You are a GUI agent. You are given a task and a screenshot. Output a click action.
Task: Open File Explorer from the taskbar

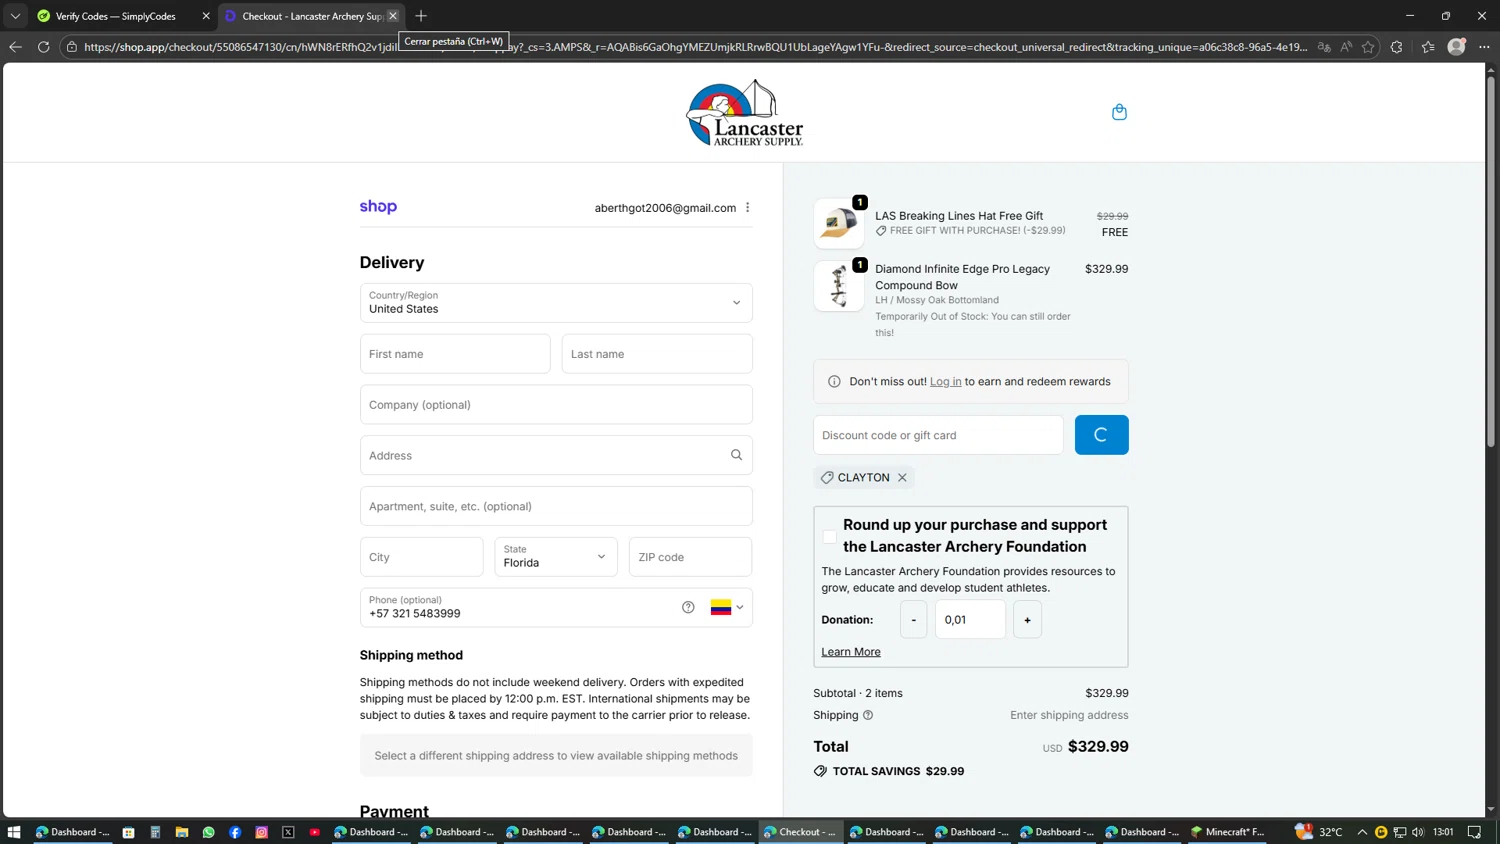pyautogui.click(x=182, y=832)
